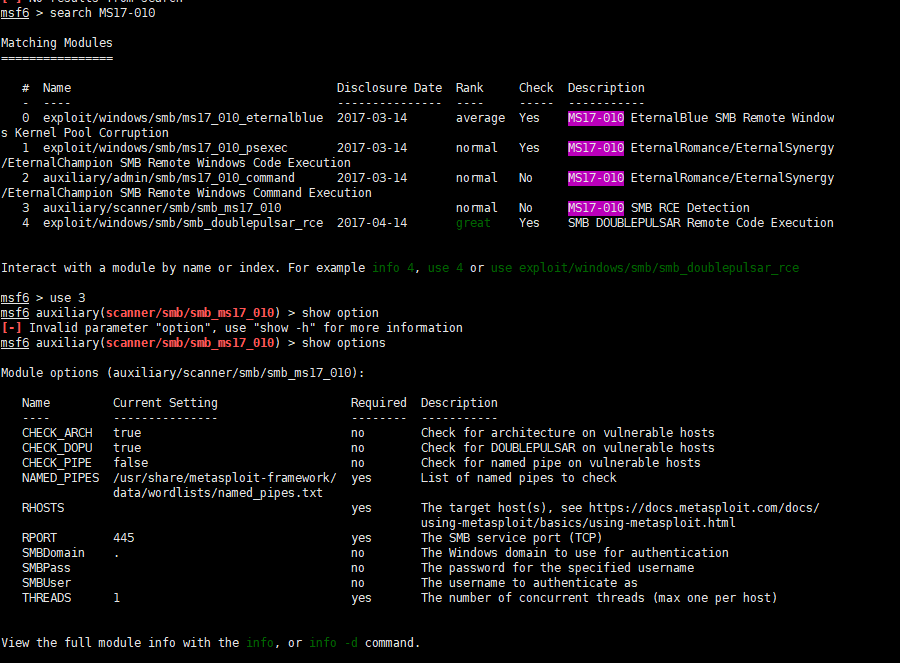Click auxiliary/scanner/smb/smb_ms17_010 in module list
This screenshot has width=900, height=663.
pyautogui.click(x=162, y=208)
